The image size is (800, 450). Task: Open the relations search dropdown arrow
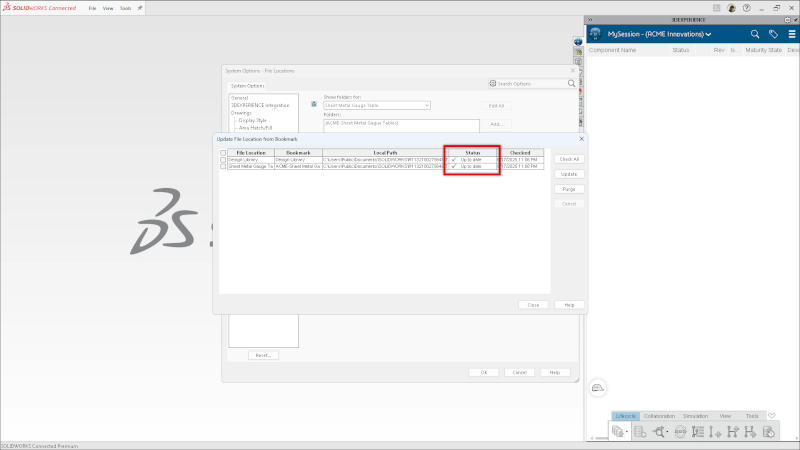(x=667, y=432)
